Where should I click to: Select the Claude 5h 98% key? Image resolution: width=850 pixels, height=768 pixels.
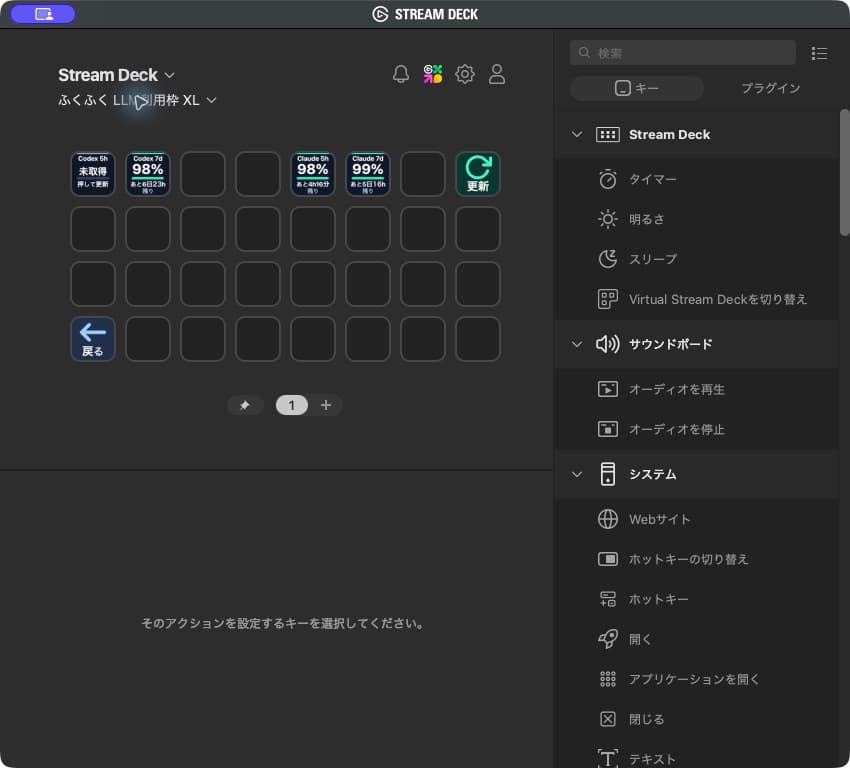[313, 174]
